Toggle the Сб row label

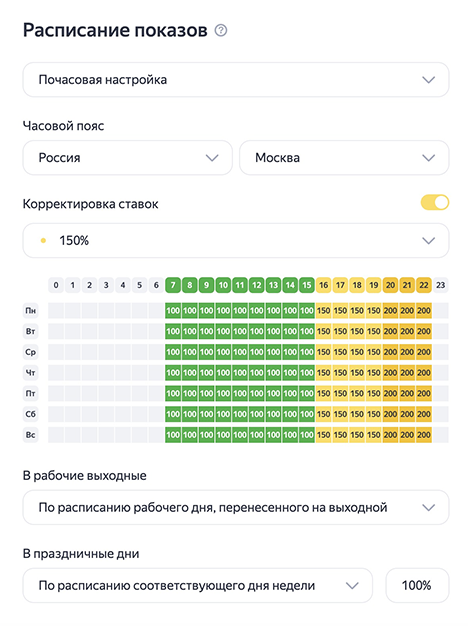31,414
